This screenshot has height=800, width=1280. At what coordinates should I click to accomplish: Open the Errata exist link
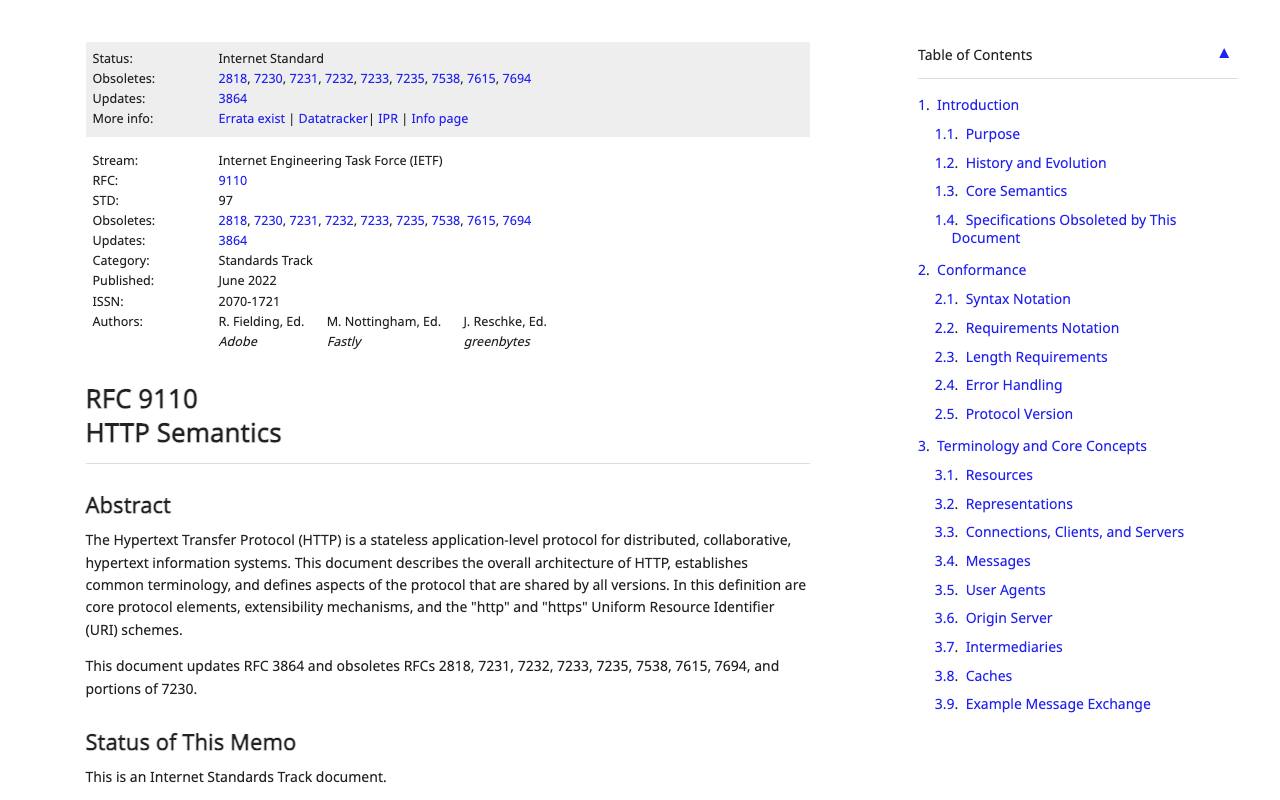pos(251,118)
